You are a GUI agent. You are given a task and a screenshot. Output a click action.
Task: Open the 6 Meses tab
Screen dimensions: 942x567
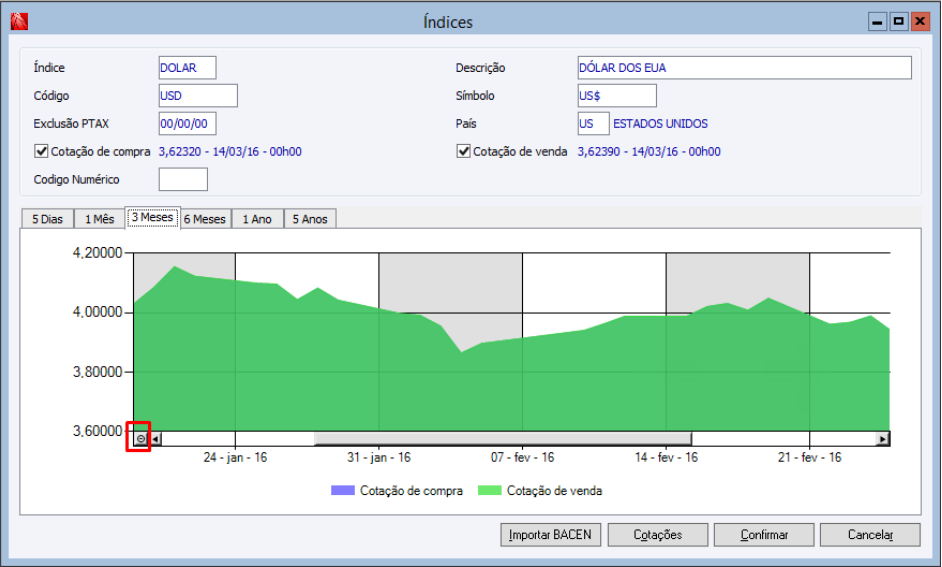tap(205, 219)
